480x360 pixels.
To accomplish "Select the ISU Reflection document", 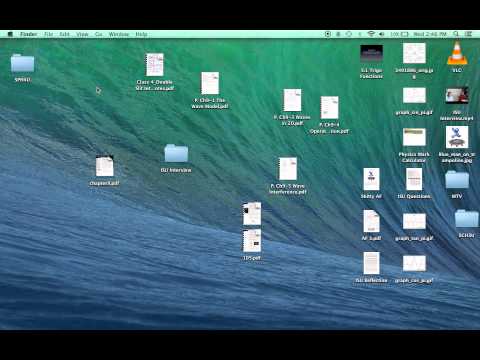I will pos(371,263).
